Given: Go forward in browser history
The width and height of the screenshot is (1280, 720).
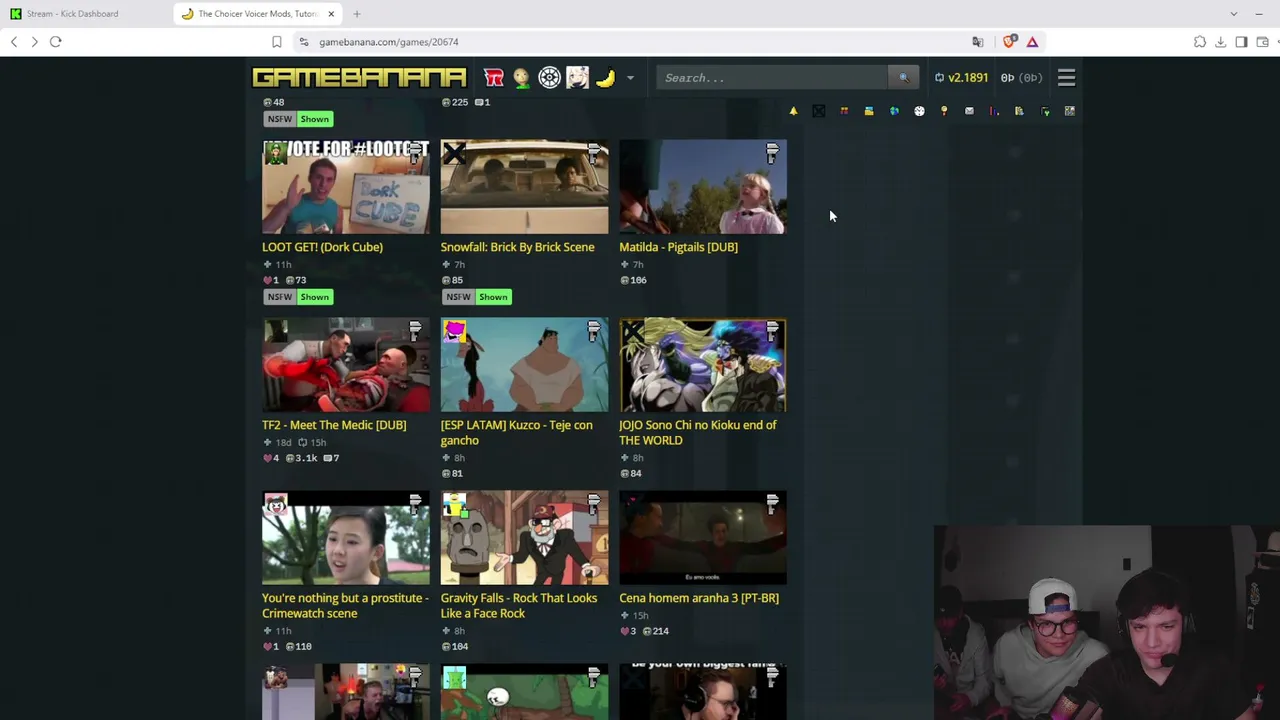Looking at the screenshot, I should [x=34, y=42].
